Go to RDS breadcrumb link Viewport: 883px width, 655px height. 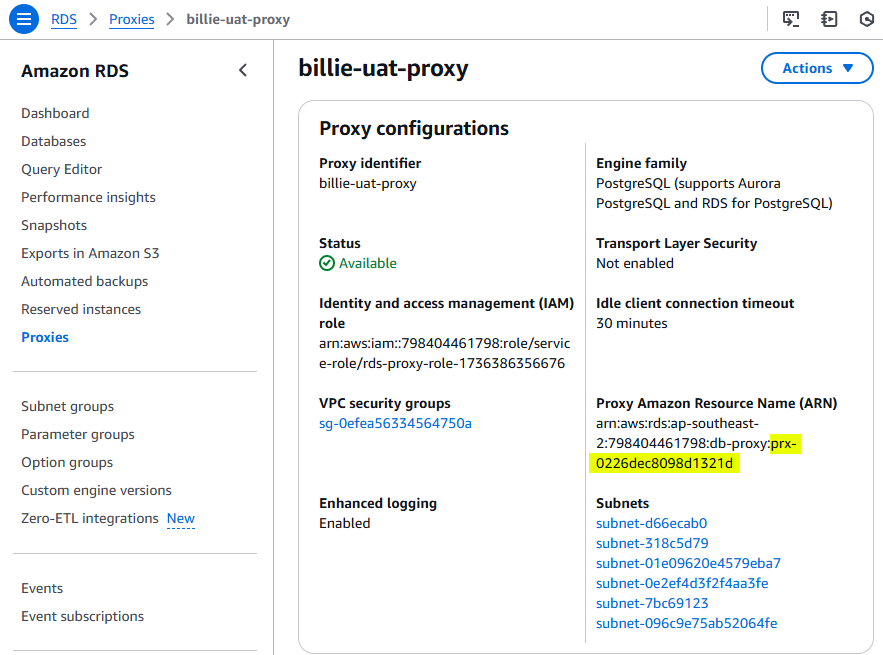(64, 19)
